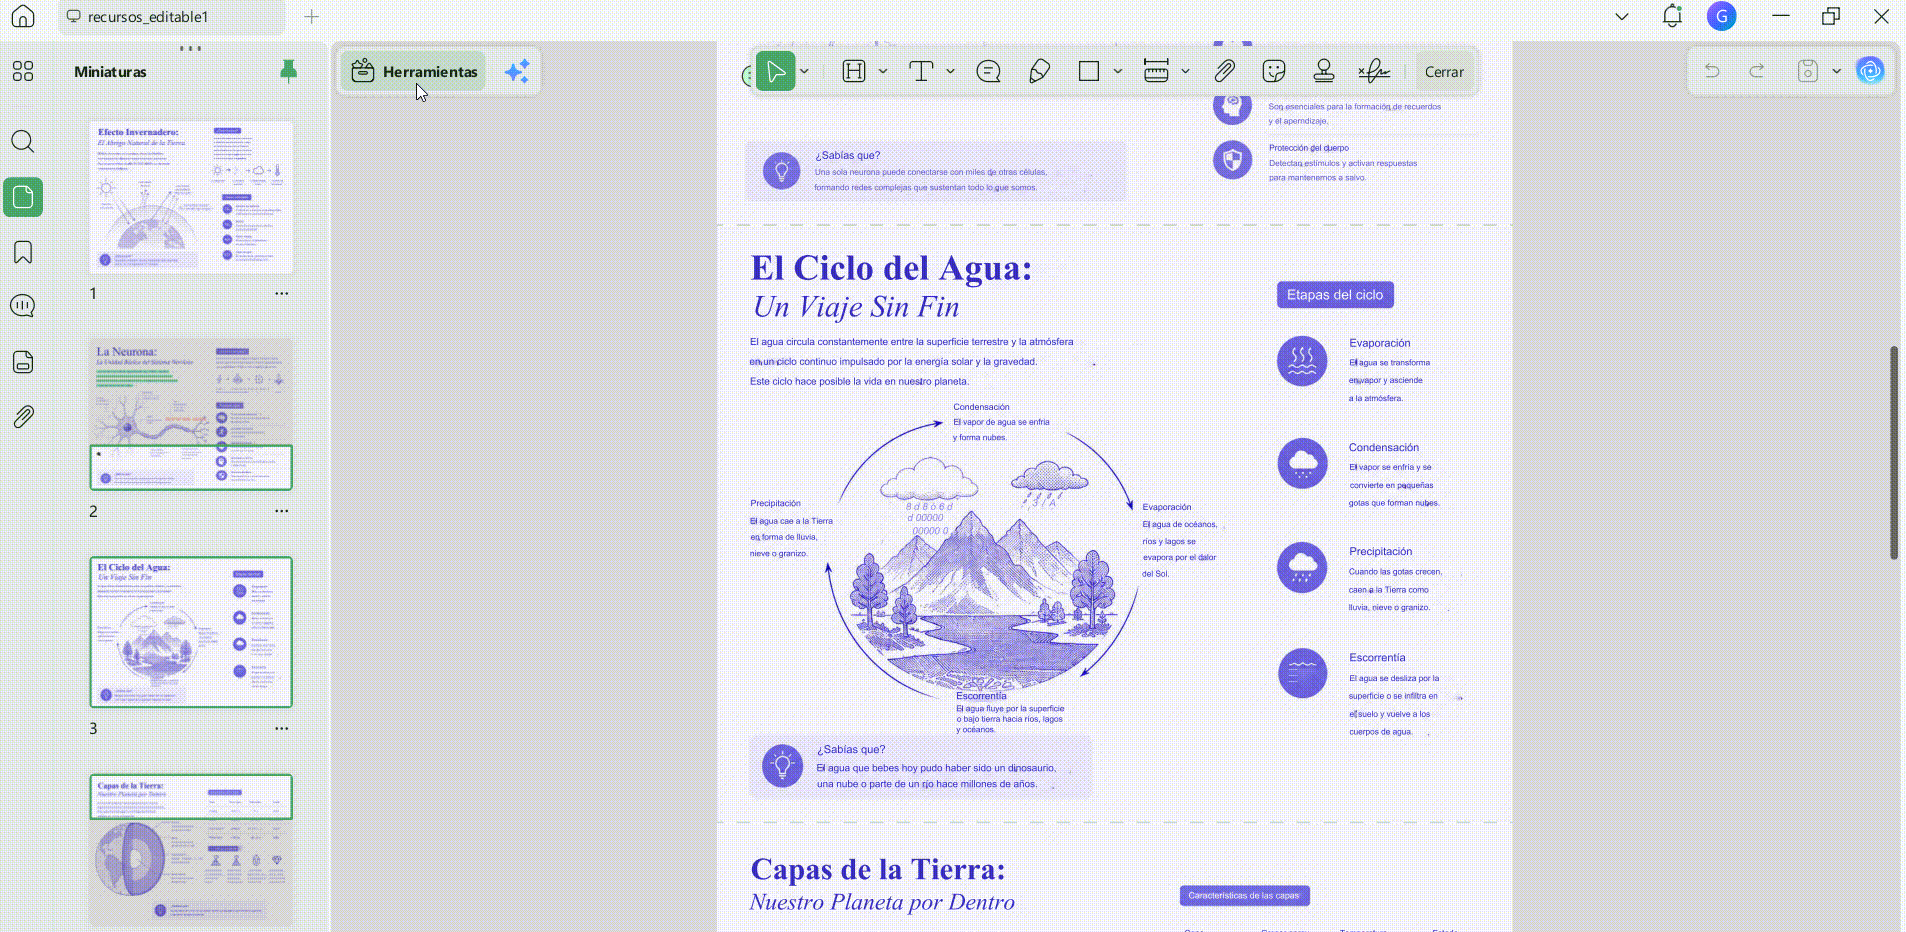Click the four-squares grid icon in left sidebar

click(23, 71)
